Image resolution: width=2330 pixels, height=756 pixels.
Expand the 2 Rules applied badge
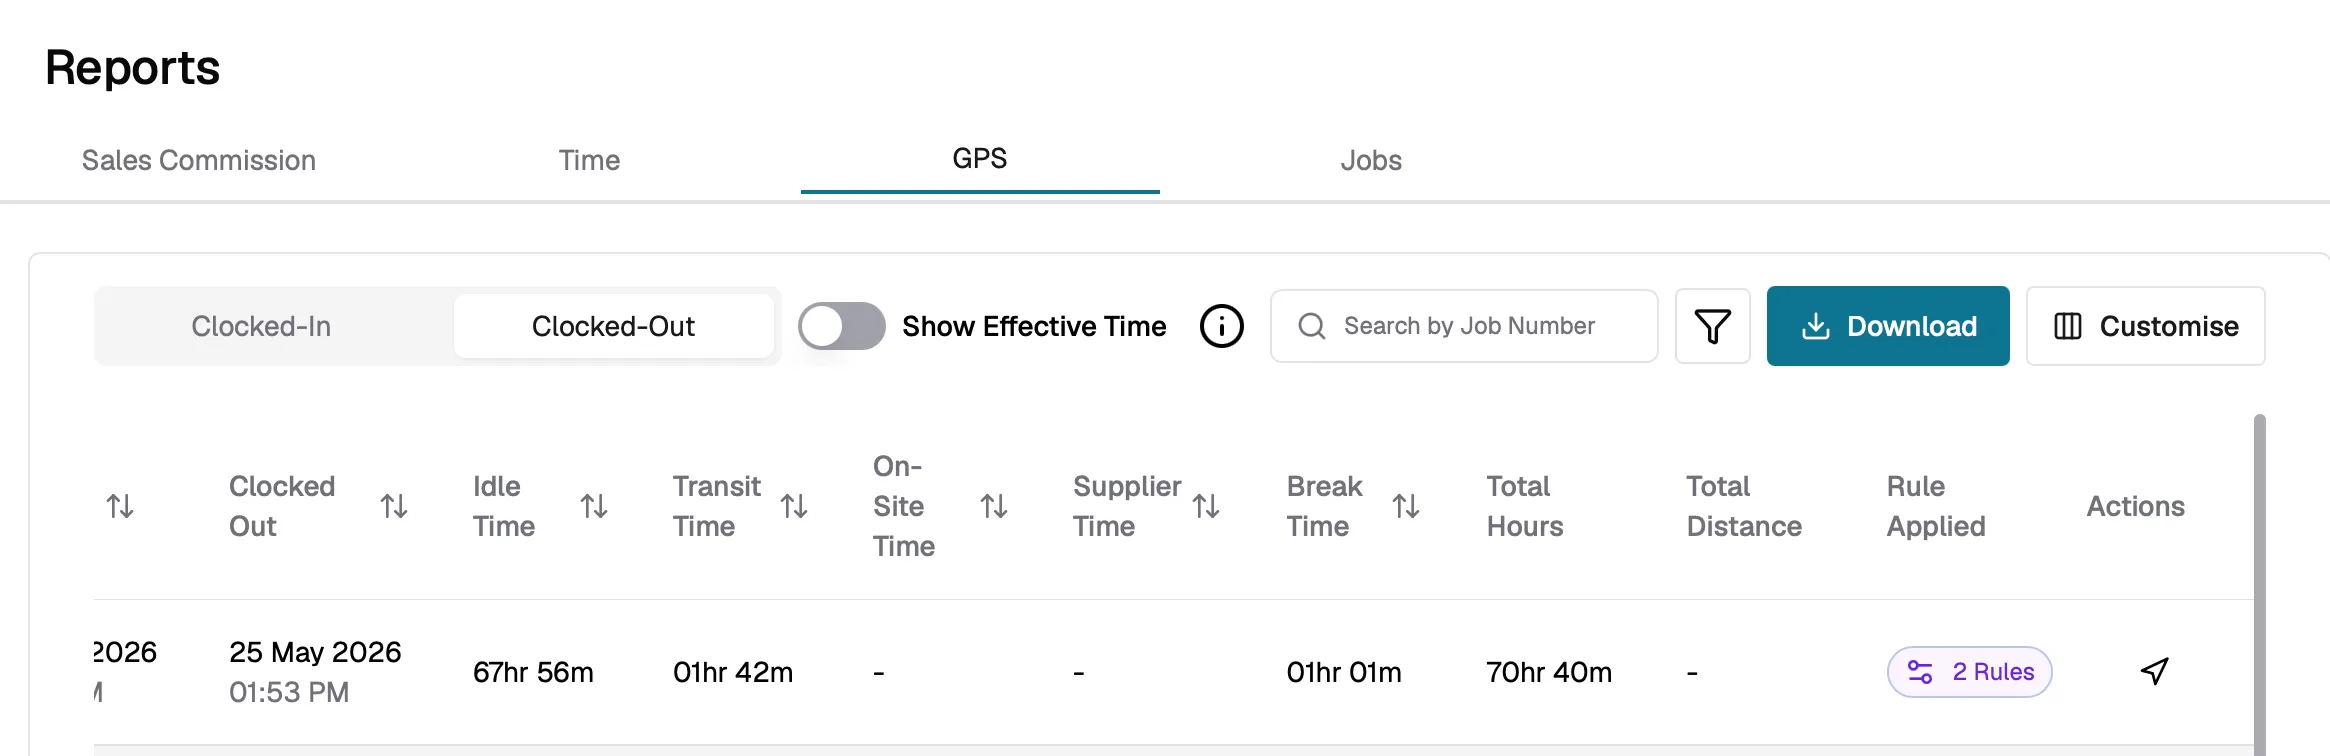click(x=1969, y=671)
